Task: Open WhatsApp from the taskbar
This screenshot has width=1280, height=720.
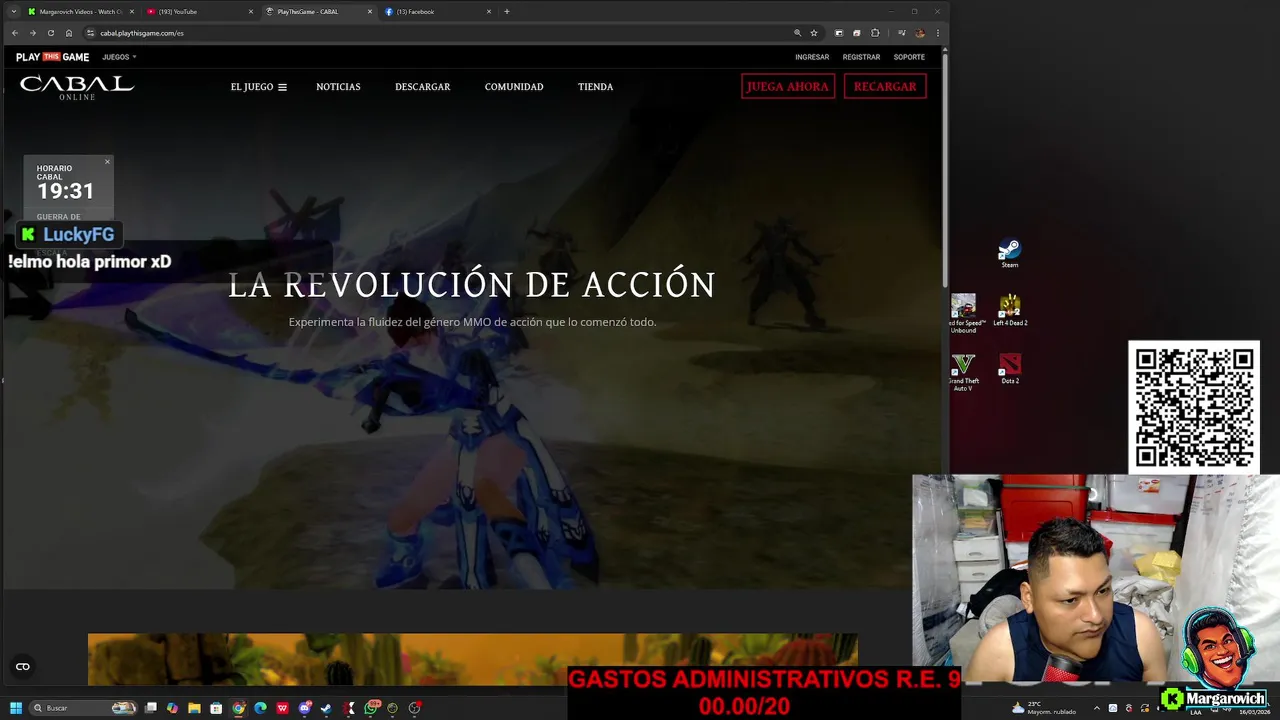Action: [371, 708]
